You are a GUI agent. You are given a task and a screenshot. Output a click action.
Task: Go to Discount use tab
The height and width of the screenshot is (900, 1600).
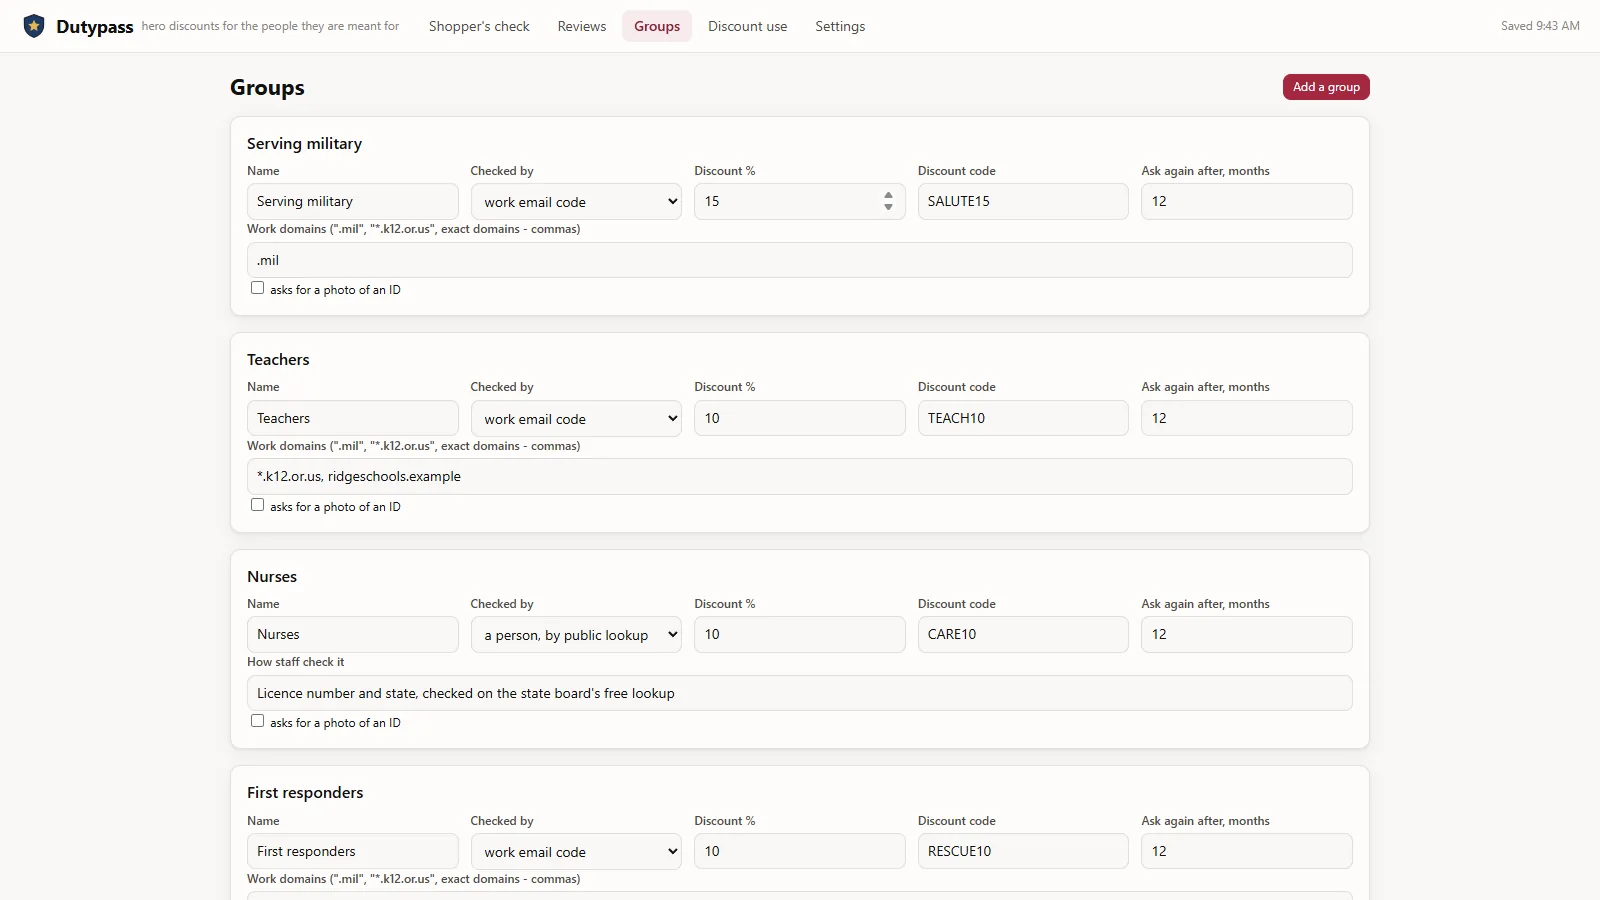coord(747,26)
